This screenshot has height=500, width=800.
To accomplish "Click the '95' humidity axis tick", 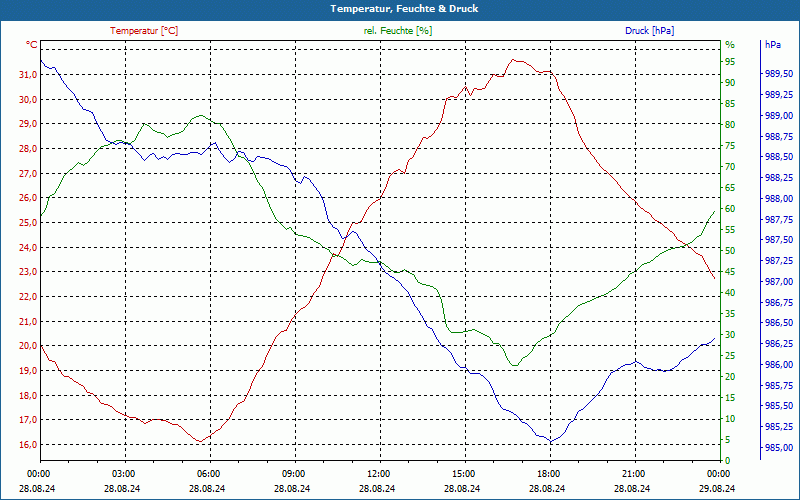I will (x=731, y=62).
